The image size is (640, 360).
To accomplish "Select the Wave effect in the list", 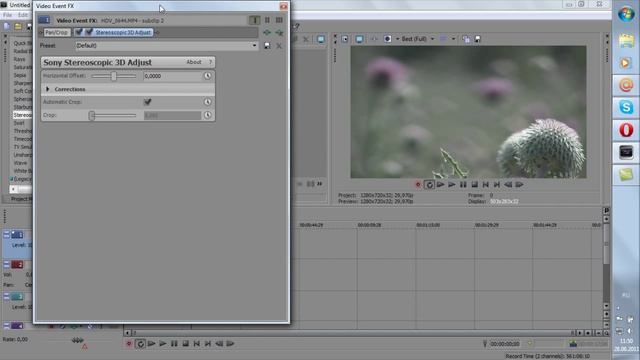I will tap(20, 163).
